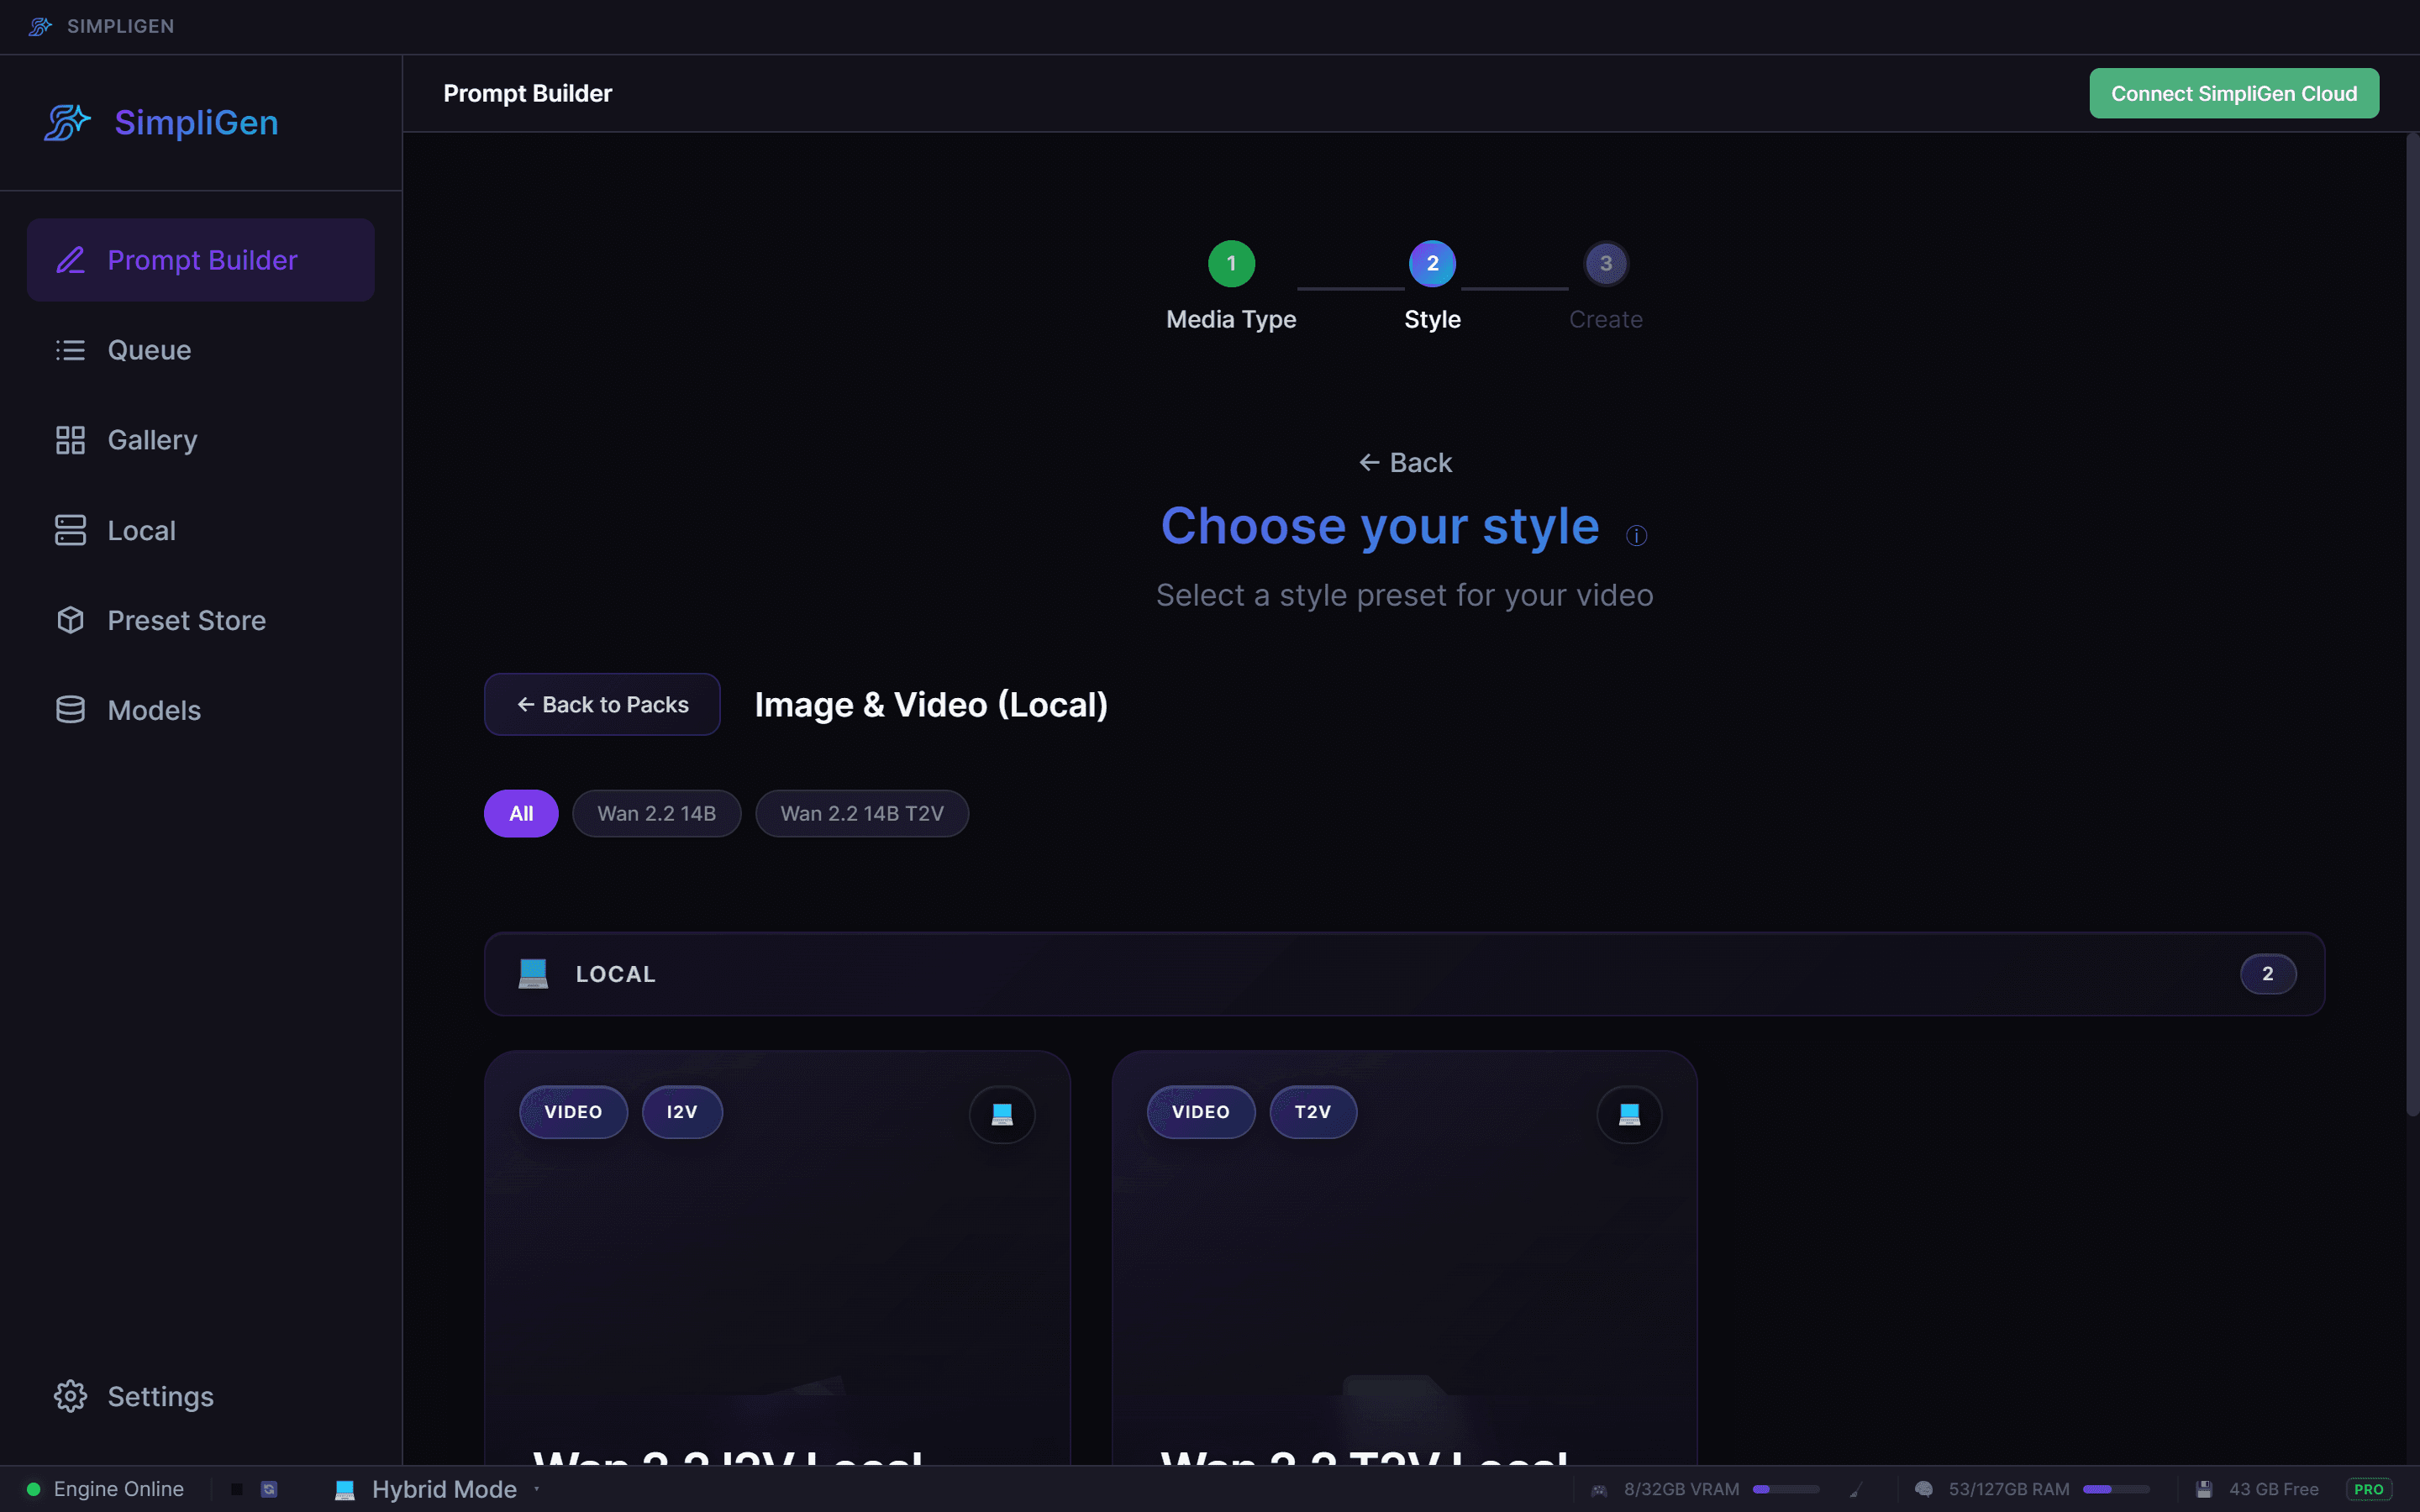Click Back to Packs button
Viewport: 2420px width, 1512px height.
coord(602,705)
